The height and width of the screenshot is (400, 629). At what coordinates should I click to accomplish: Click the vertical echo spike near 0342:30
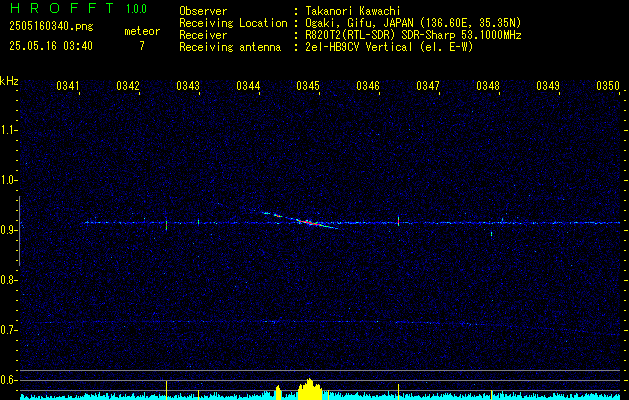point(166,225)
